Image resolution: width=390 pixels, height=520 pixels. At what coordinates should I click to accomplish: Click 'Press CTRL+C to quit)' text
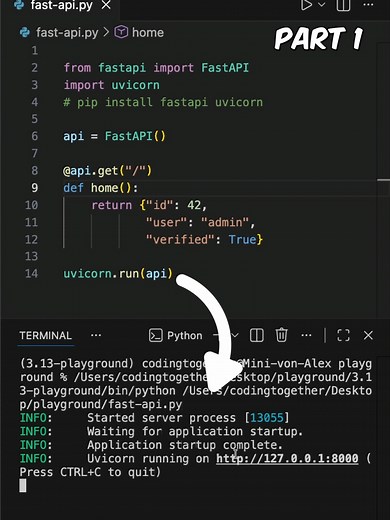tap(90, 472)
